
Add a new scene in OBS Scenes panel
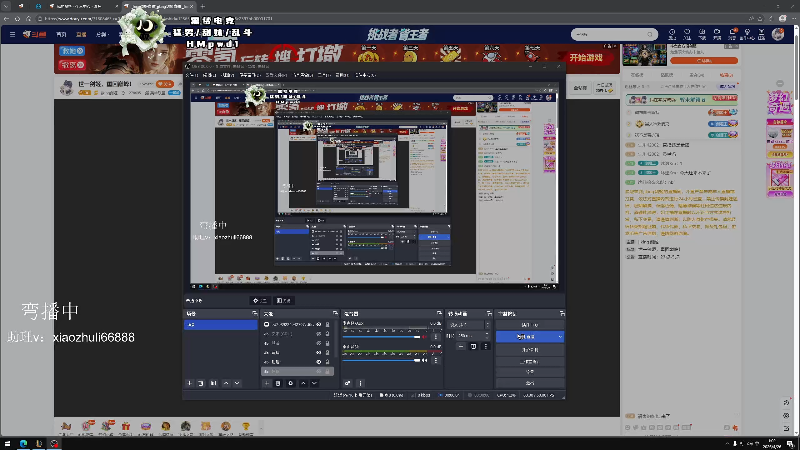(x=189, y=383)
